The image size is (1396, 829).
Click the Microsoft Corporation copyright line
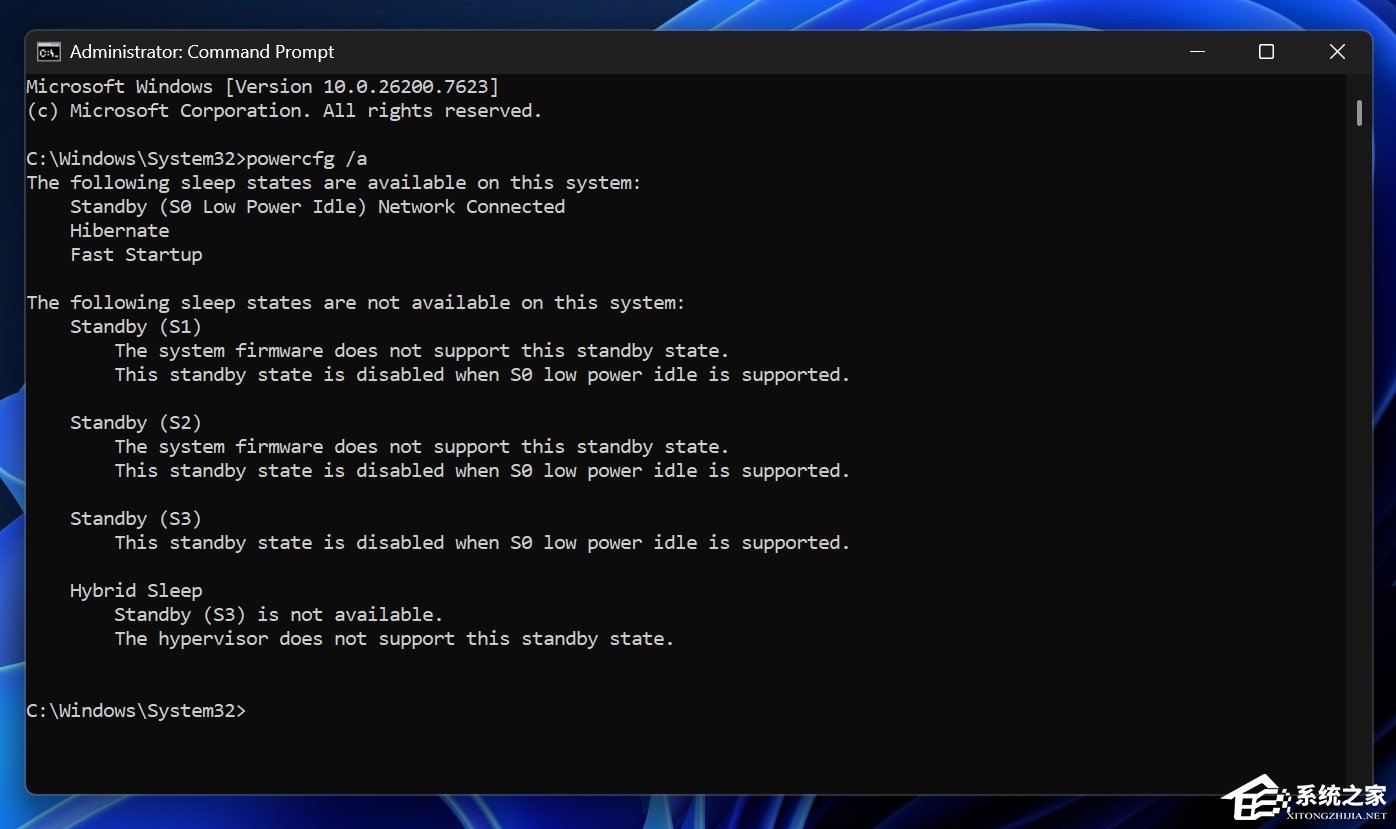click(284, 111)
